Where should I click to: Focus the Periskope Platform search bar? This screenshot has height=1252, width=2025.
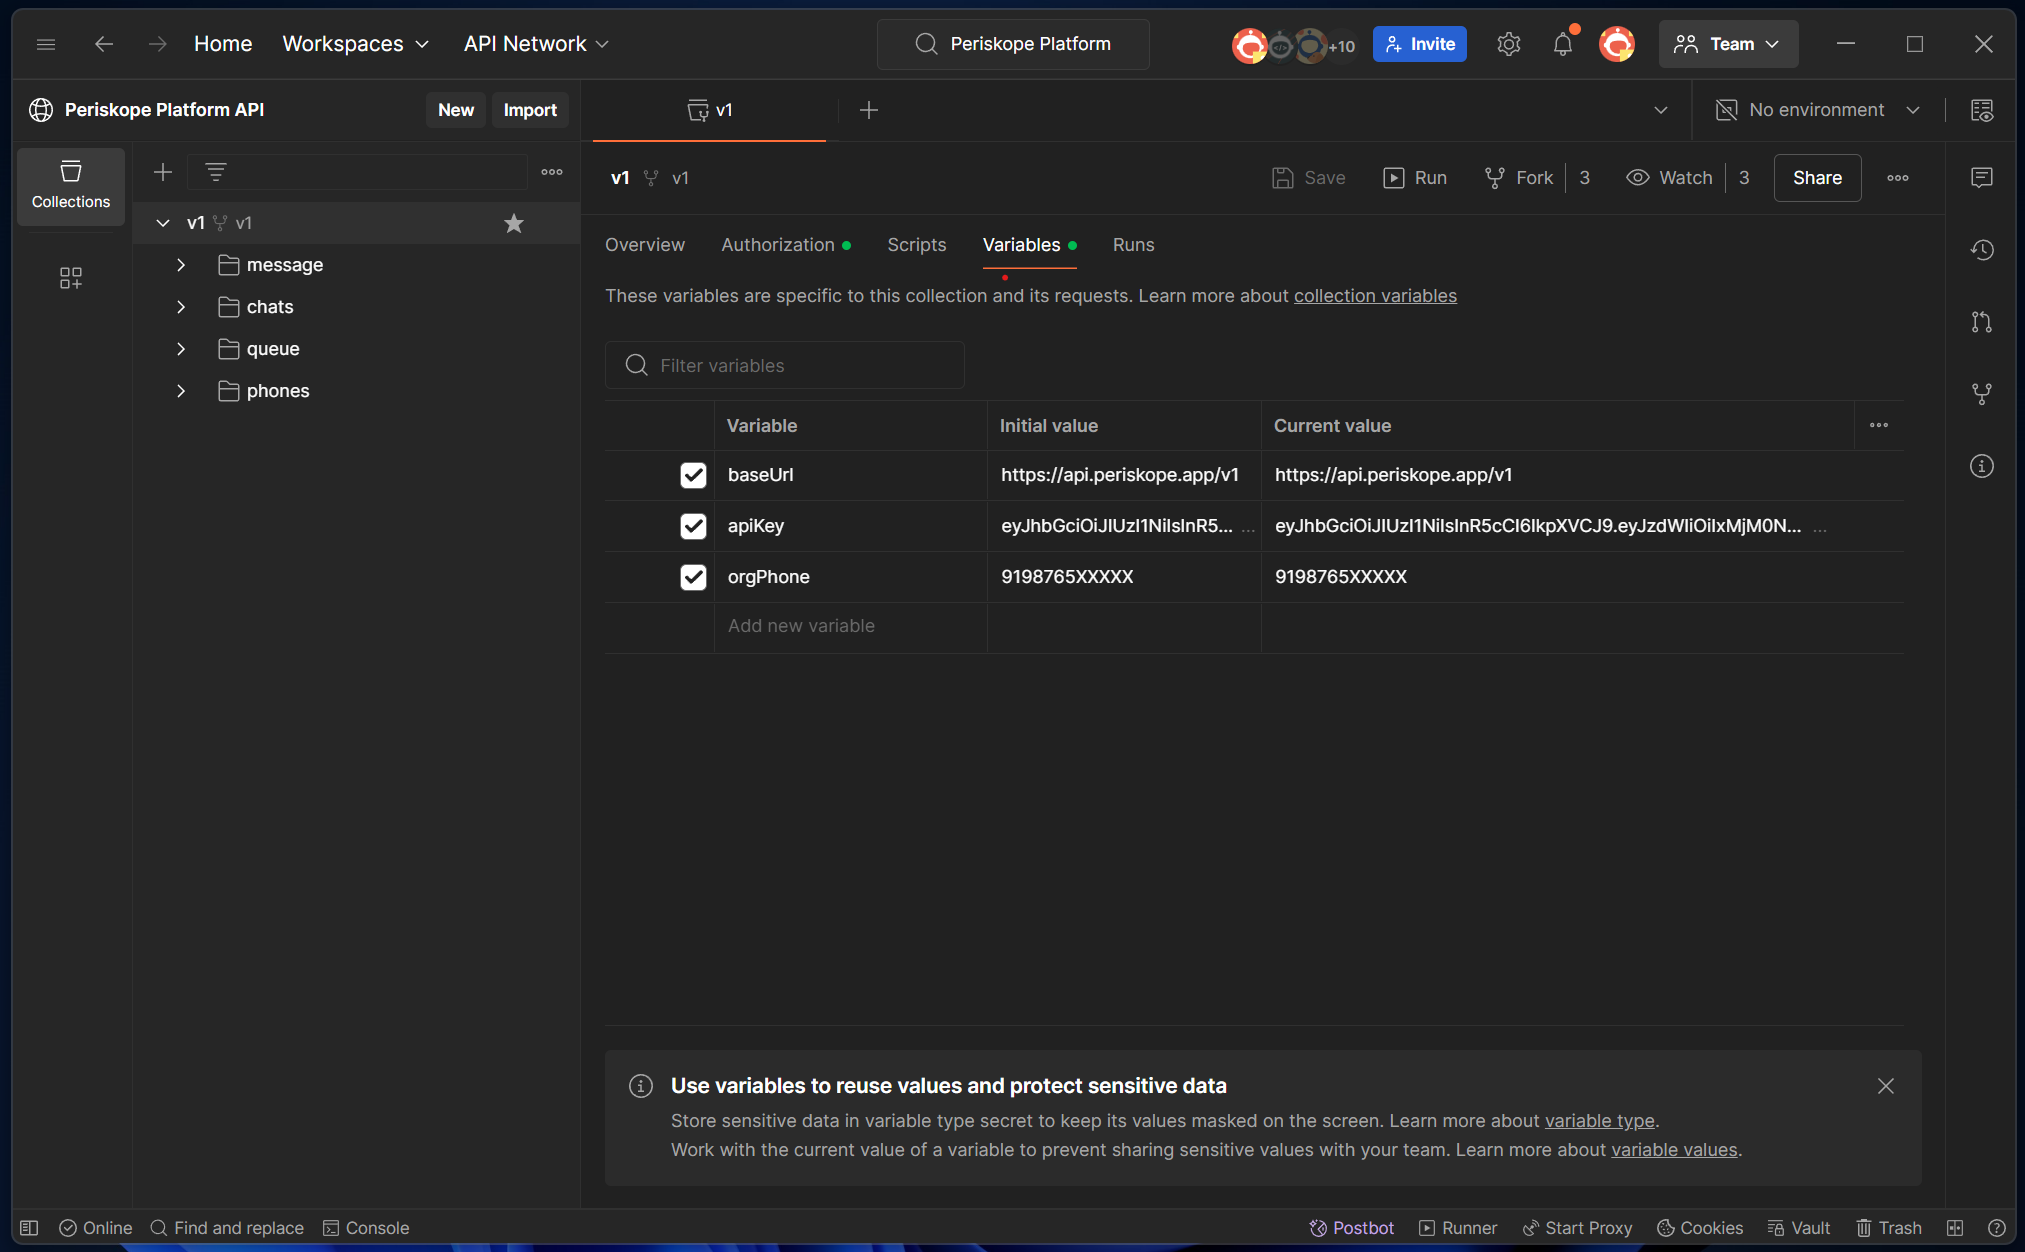(x=1013, y=44)
